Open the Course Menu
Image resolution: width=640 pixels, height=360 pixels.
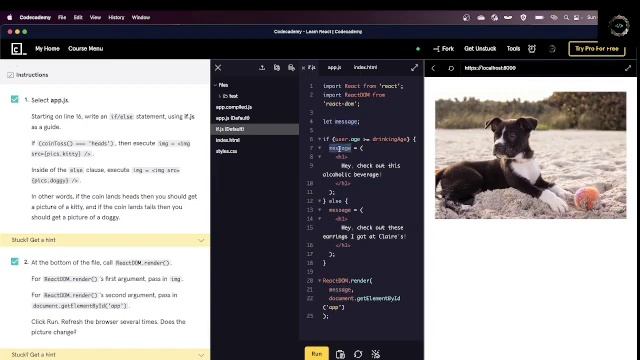click(x=86, y=49)
